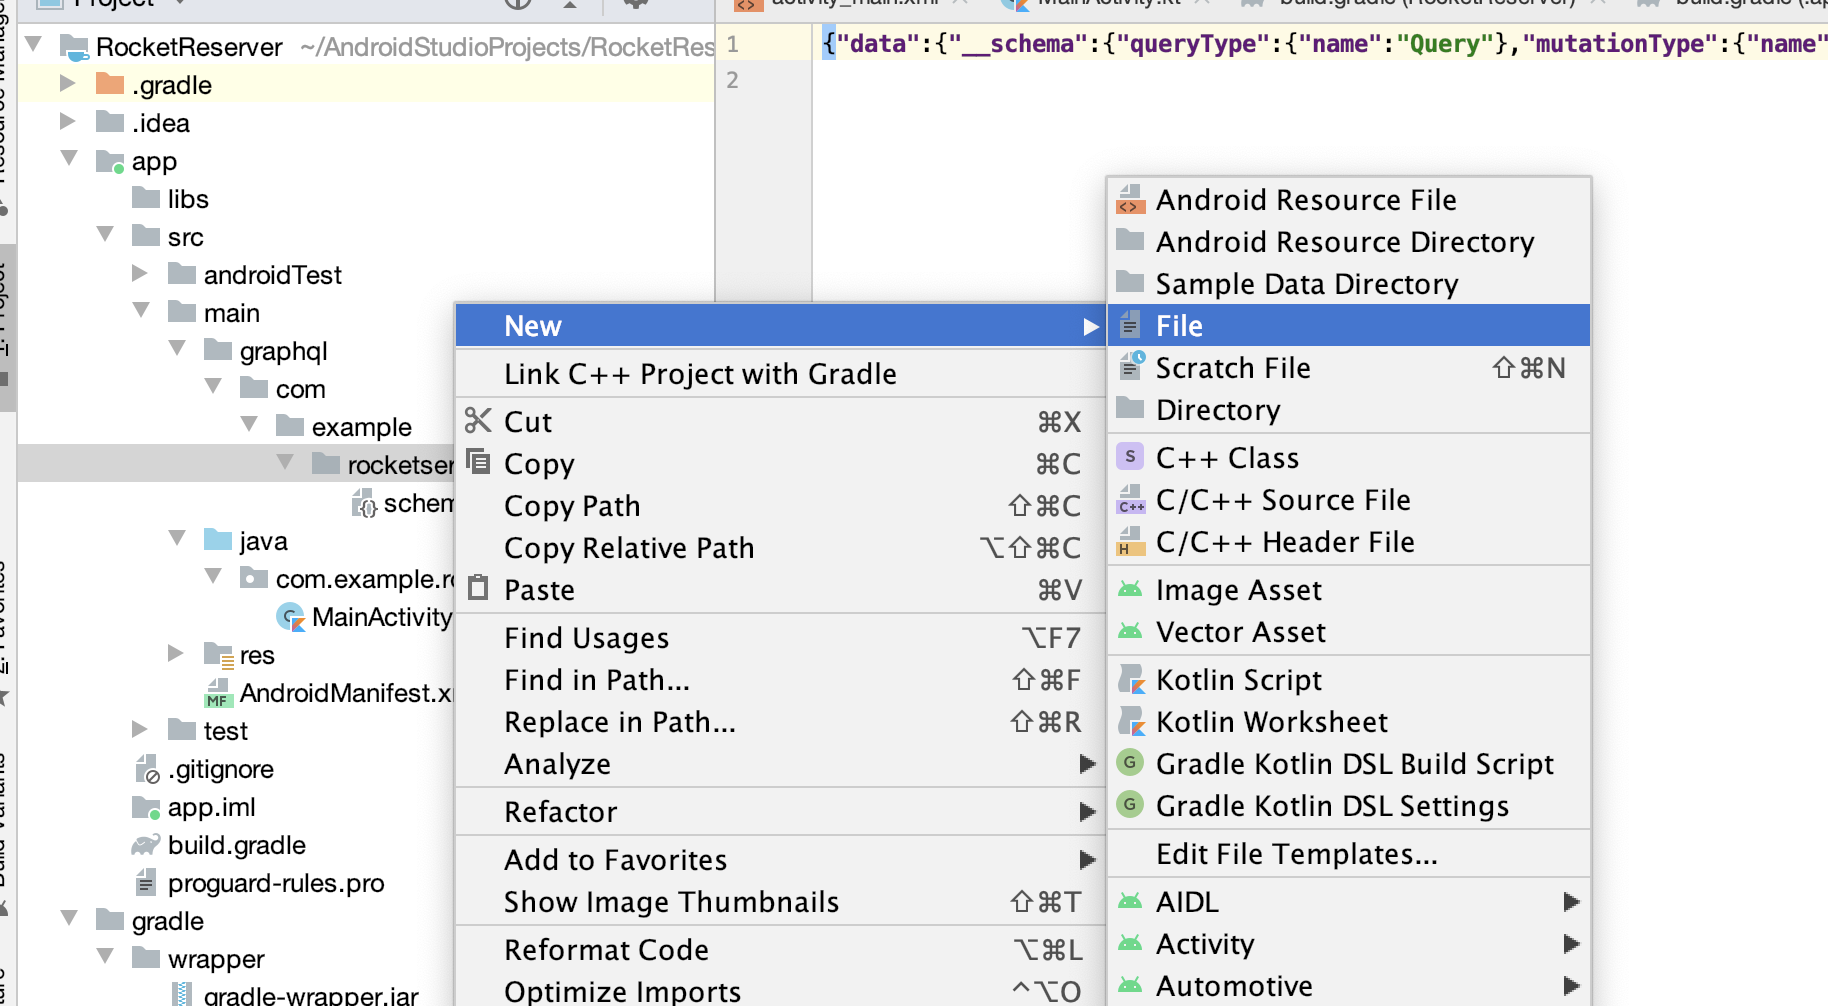Open the Refactor submenu
This screenshot has width=1828, height=1006.
(780, 811)
